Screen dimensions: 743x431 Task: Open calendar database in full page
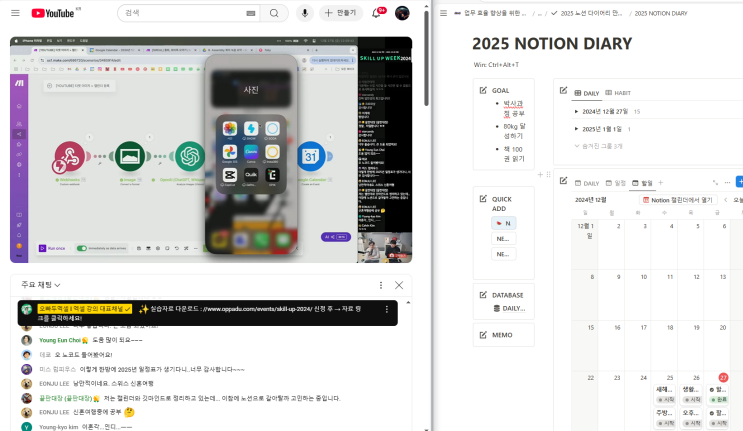click(x=715, y=182)
